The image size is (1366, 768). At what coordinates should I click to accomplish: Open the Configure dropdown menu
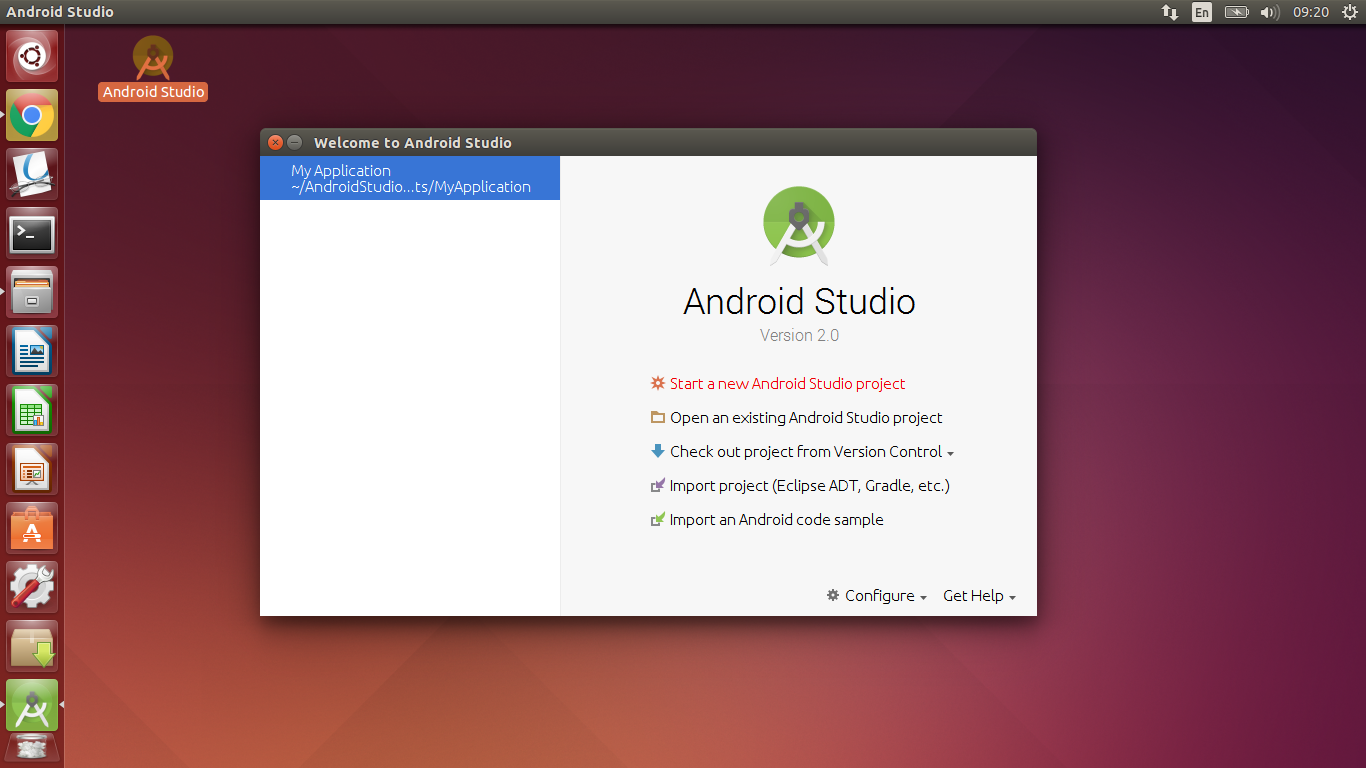pyautogui.click(x=877, y=595)
